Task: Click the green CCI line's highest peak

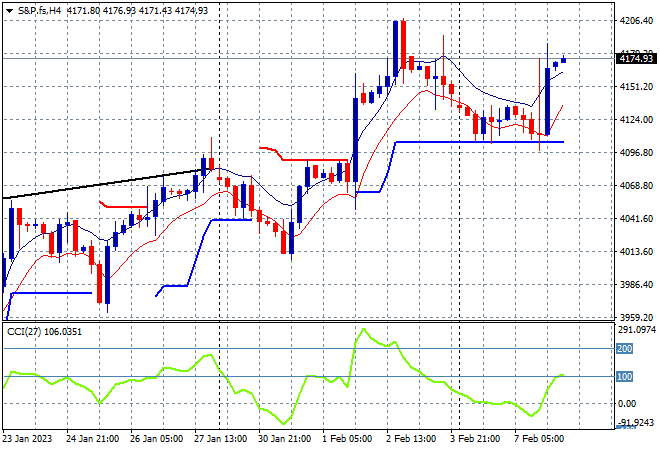Action: 363,329
